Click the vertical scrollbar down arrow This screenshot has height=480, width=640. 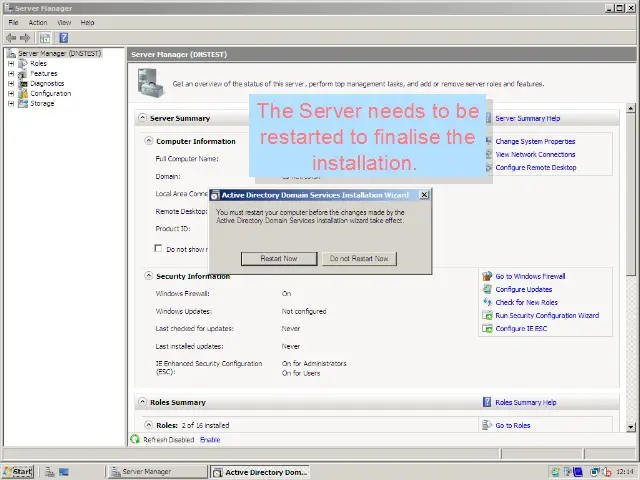tap(631, 427)
